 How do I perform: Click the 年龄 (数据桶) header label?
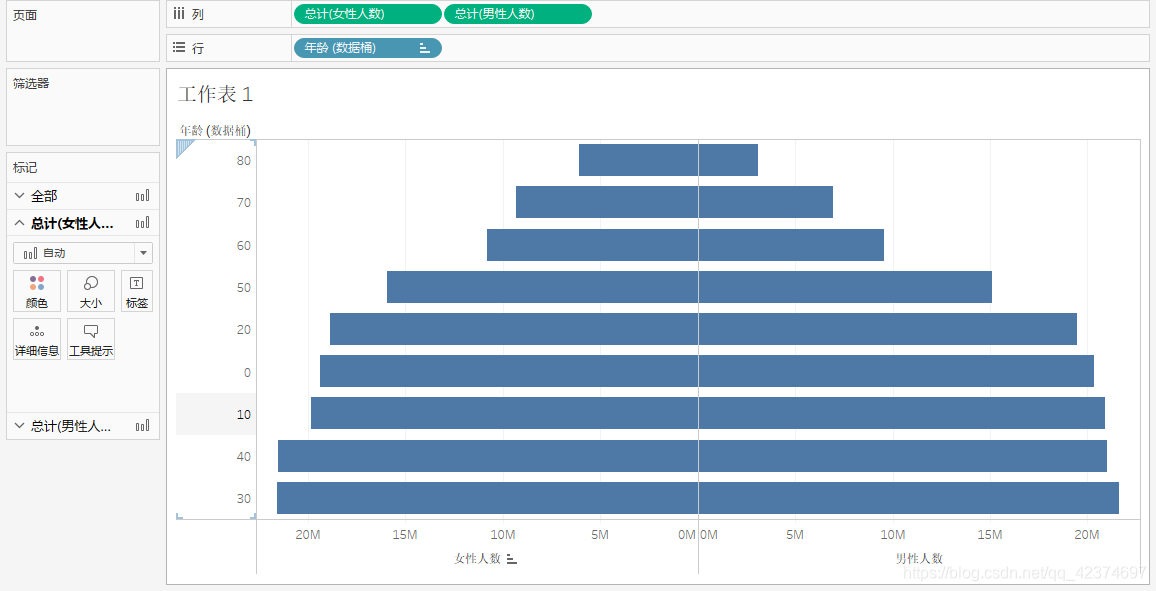pyautogui.click(x=215, y=130)
